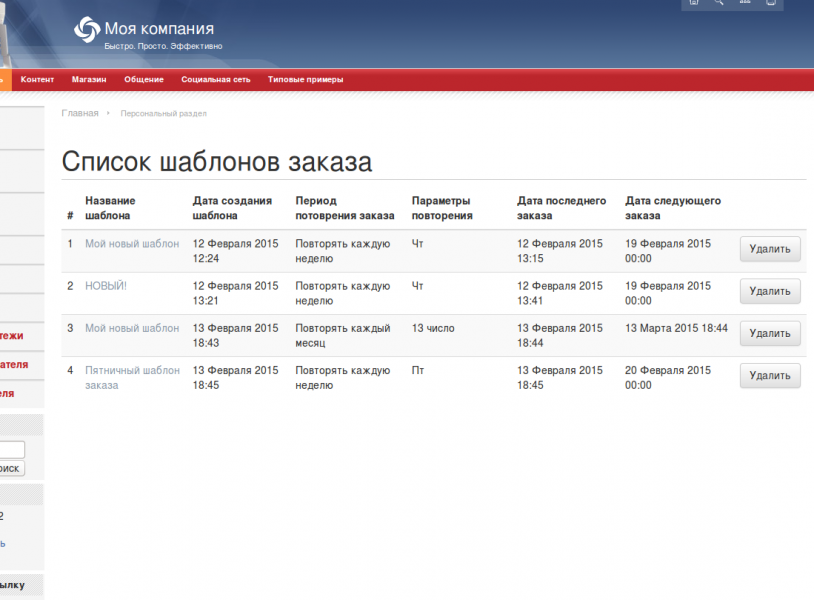Delete the monthly repeating template in row 3
The height and width of the screenshot is (600, 814).
[x=770, y=333]
